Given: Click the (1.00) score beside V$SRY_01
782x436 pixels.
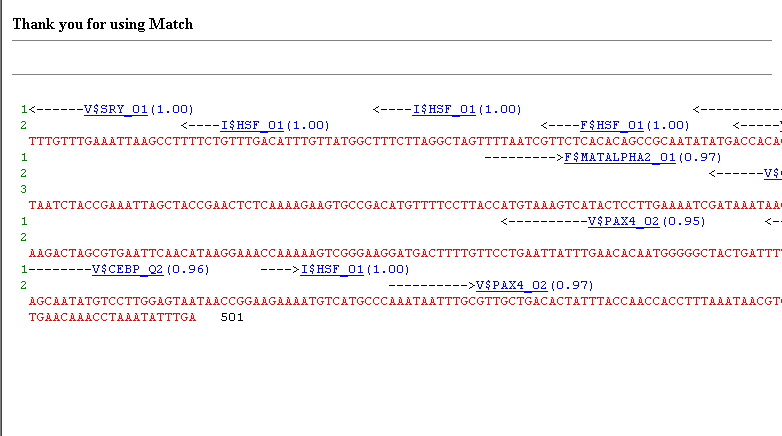Looking at the screenshot, I should pyautogui.click(x=171, y=109).
